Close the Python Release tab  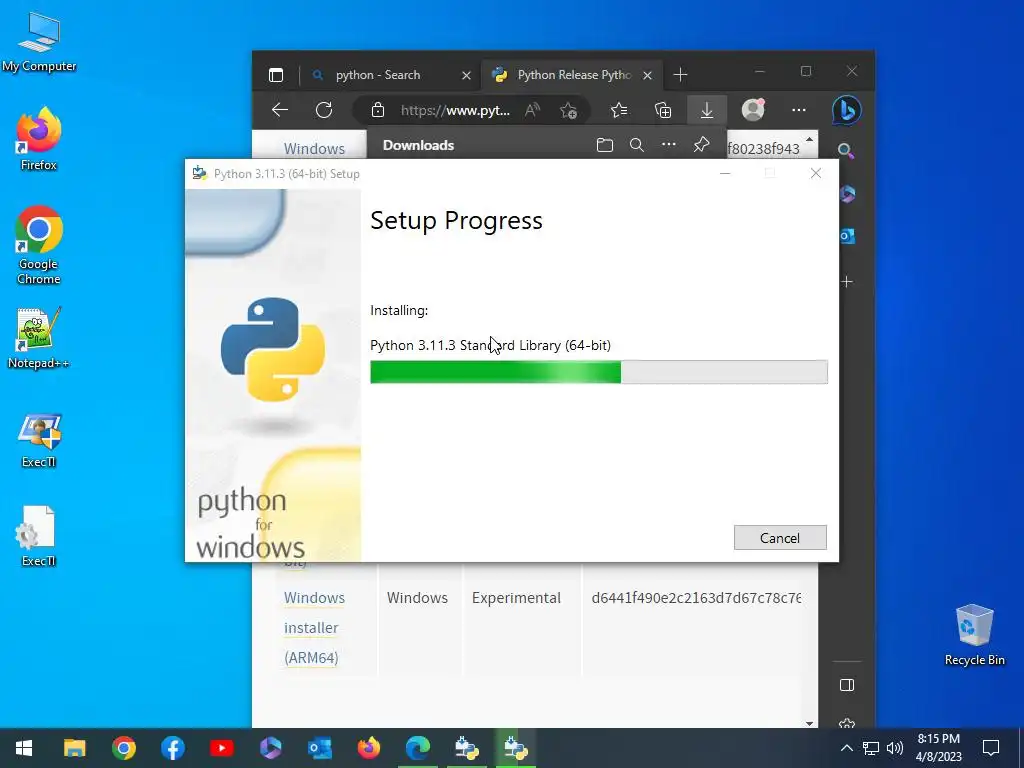[647, 76]
